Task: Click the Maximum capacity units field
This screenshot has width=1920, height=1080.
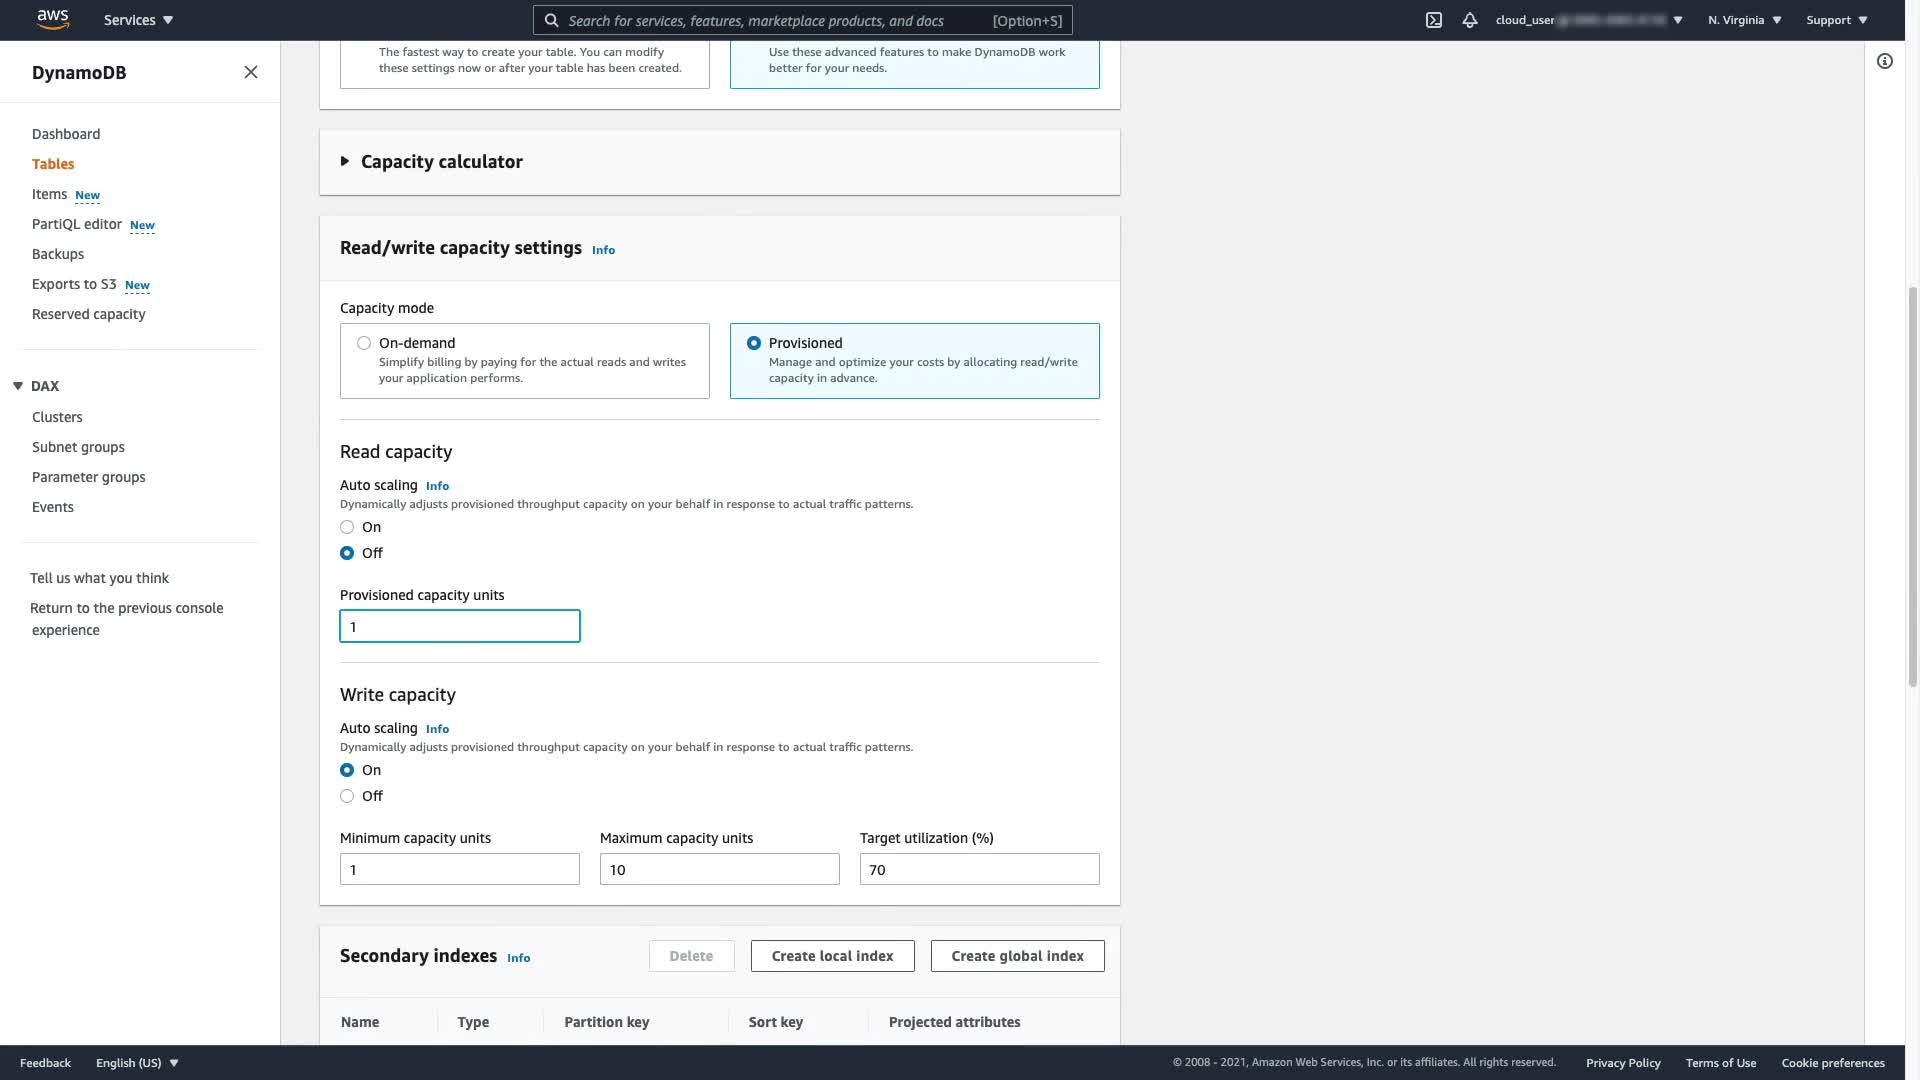Action: coord(719,869)
